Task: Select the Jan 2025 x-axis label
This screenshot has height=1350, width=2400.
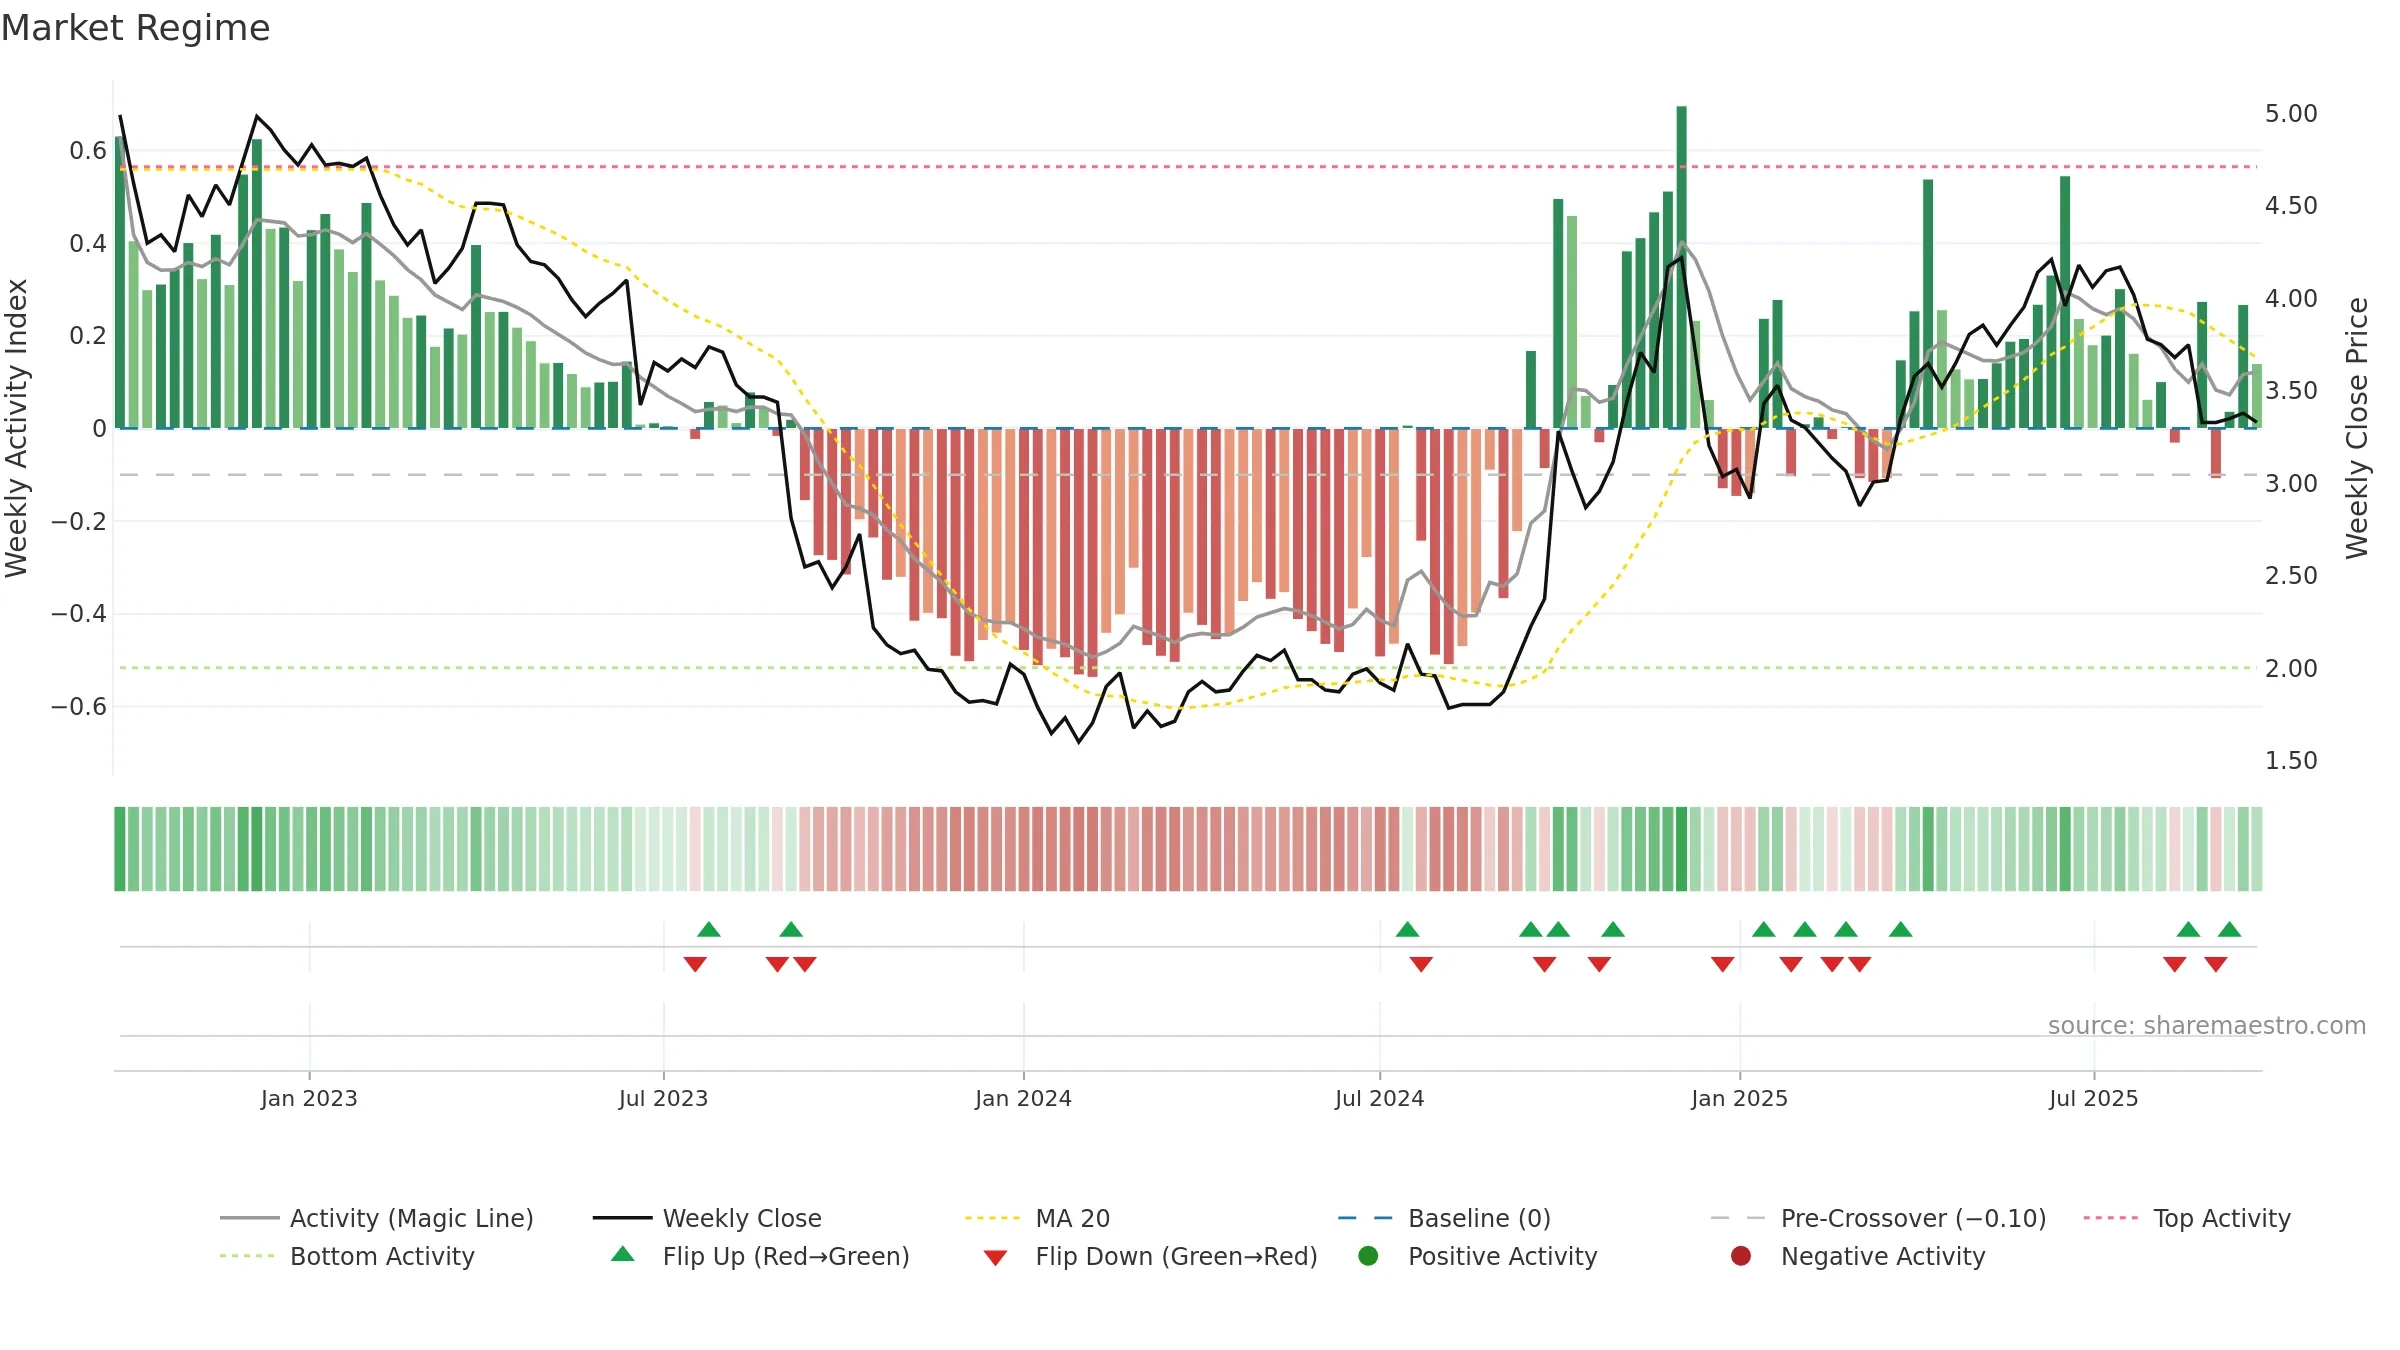Action: click(1739, 1098)
